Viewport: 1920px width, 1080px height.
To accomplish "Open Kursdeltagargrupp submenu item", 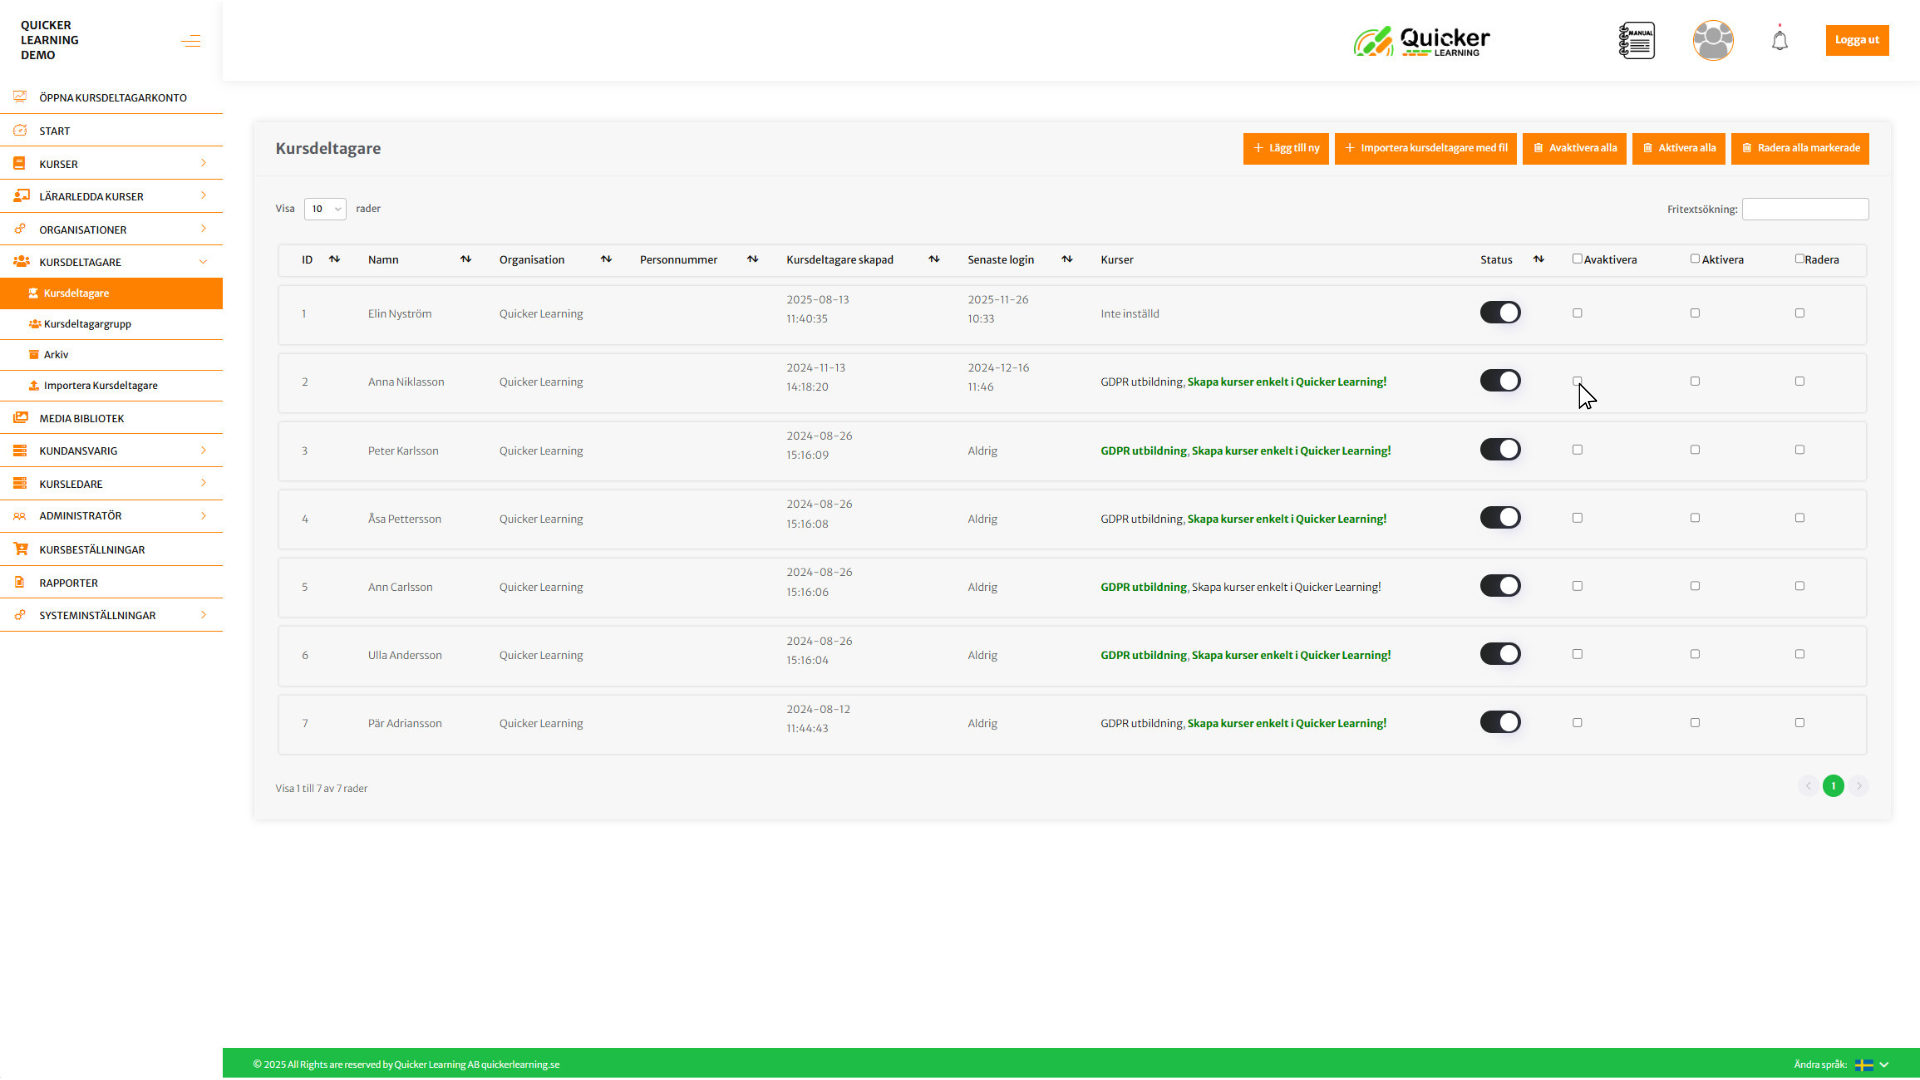I will tap(87, 324).
